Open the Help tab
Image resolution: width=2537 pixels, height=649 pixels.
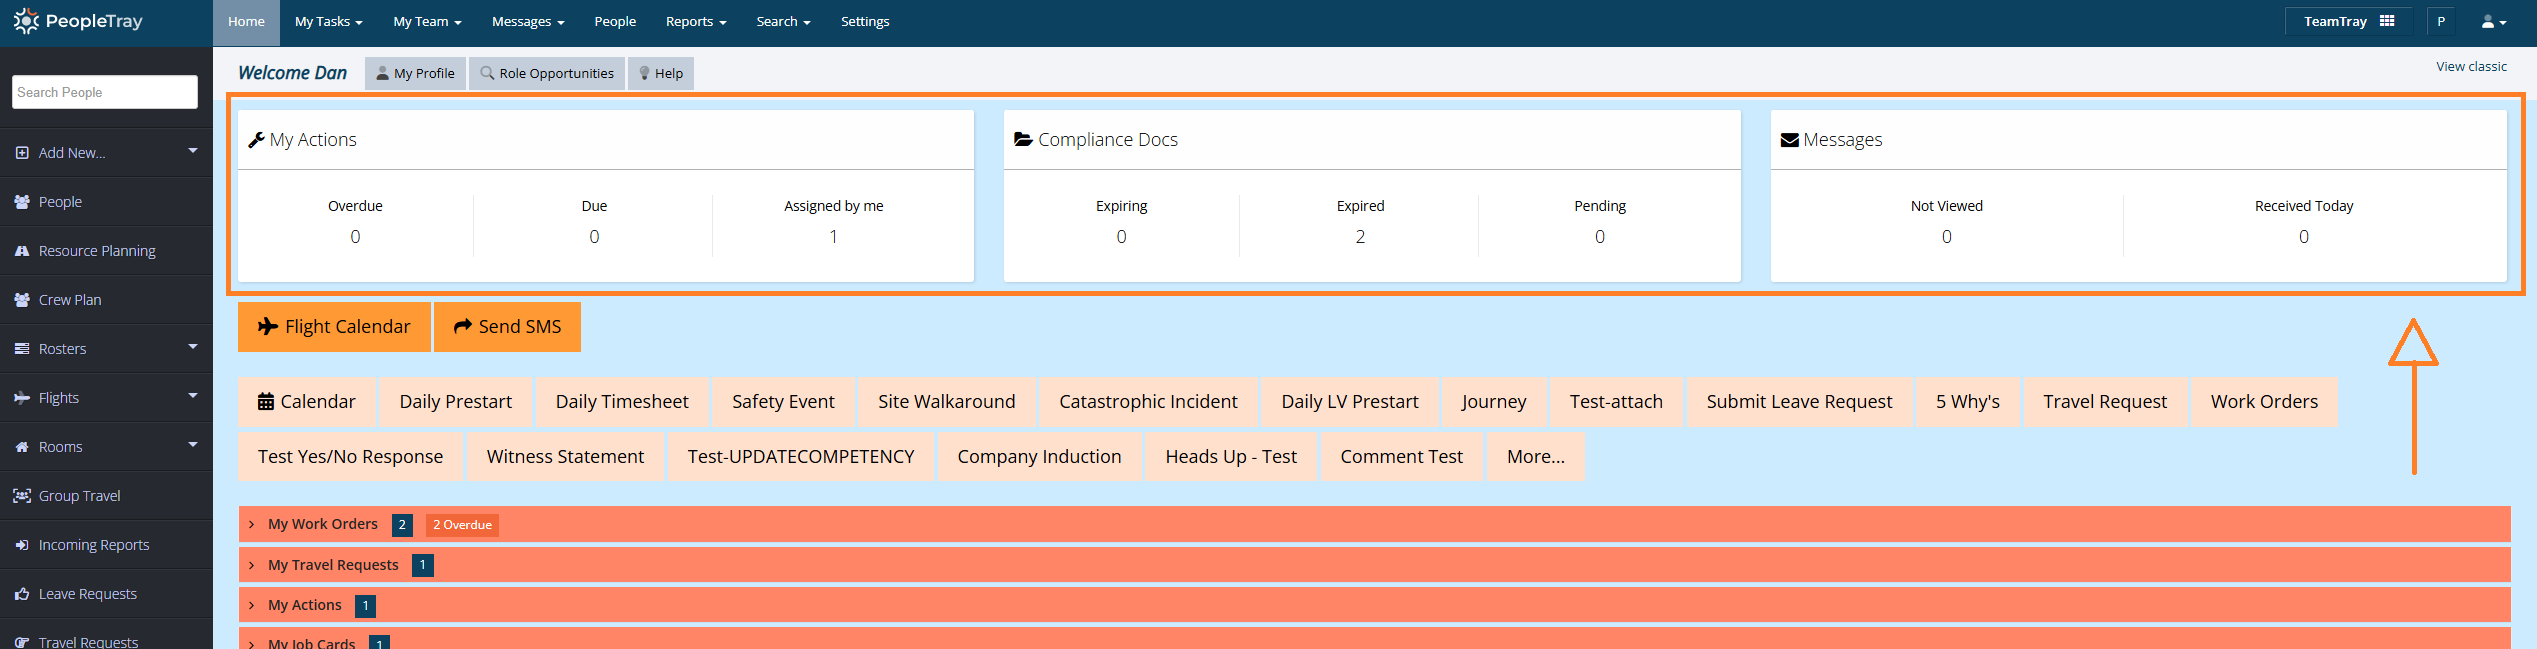click(661, 73)
